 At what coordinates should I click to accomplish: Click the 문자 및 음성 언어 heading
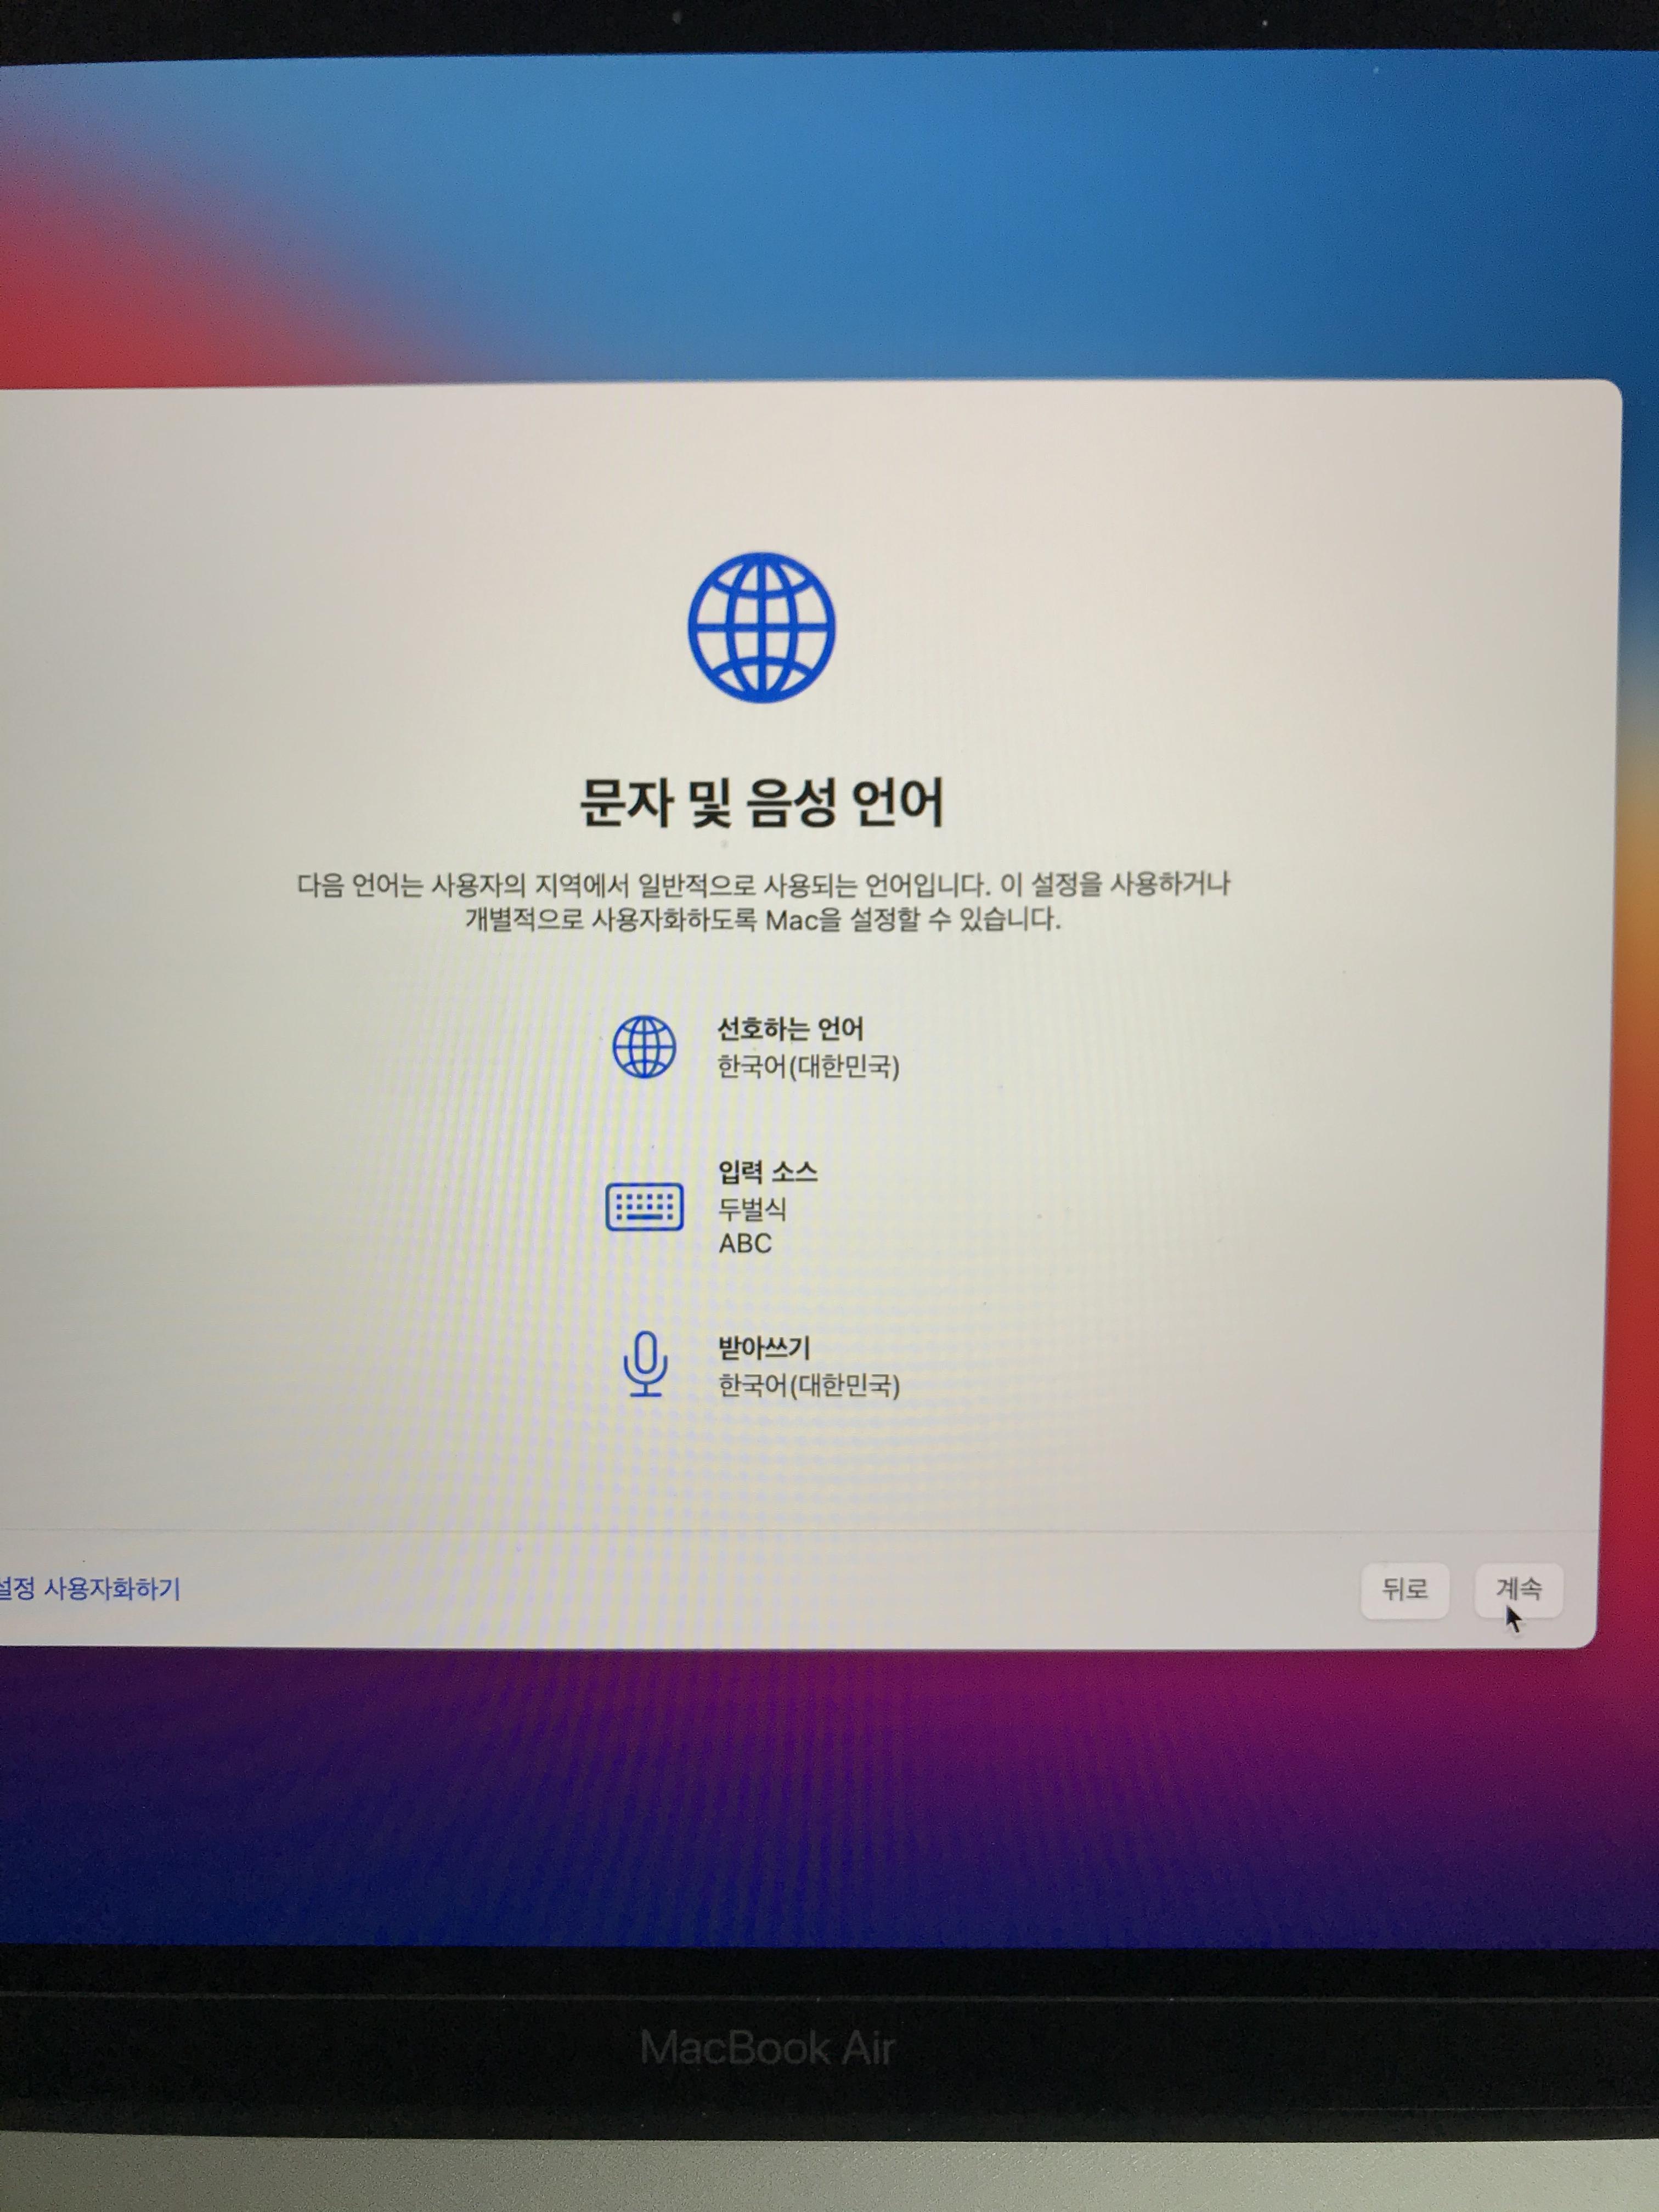762,802
